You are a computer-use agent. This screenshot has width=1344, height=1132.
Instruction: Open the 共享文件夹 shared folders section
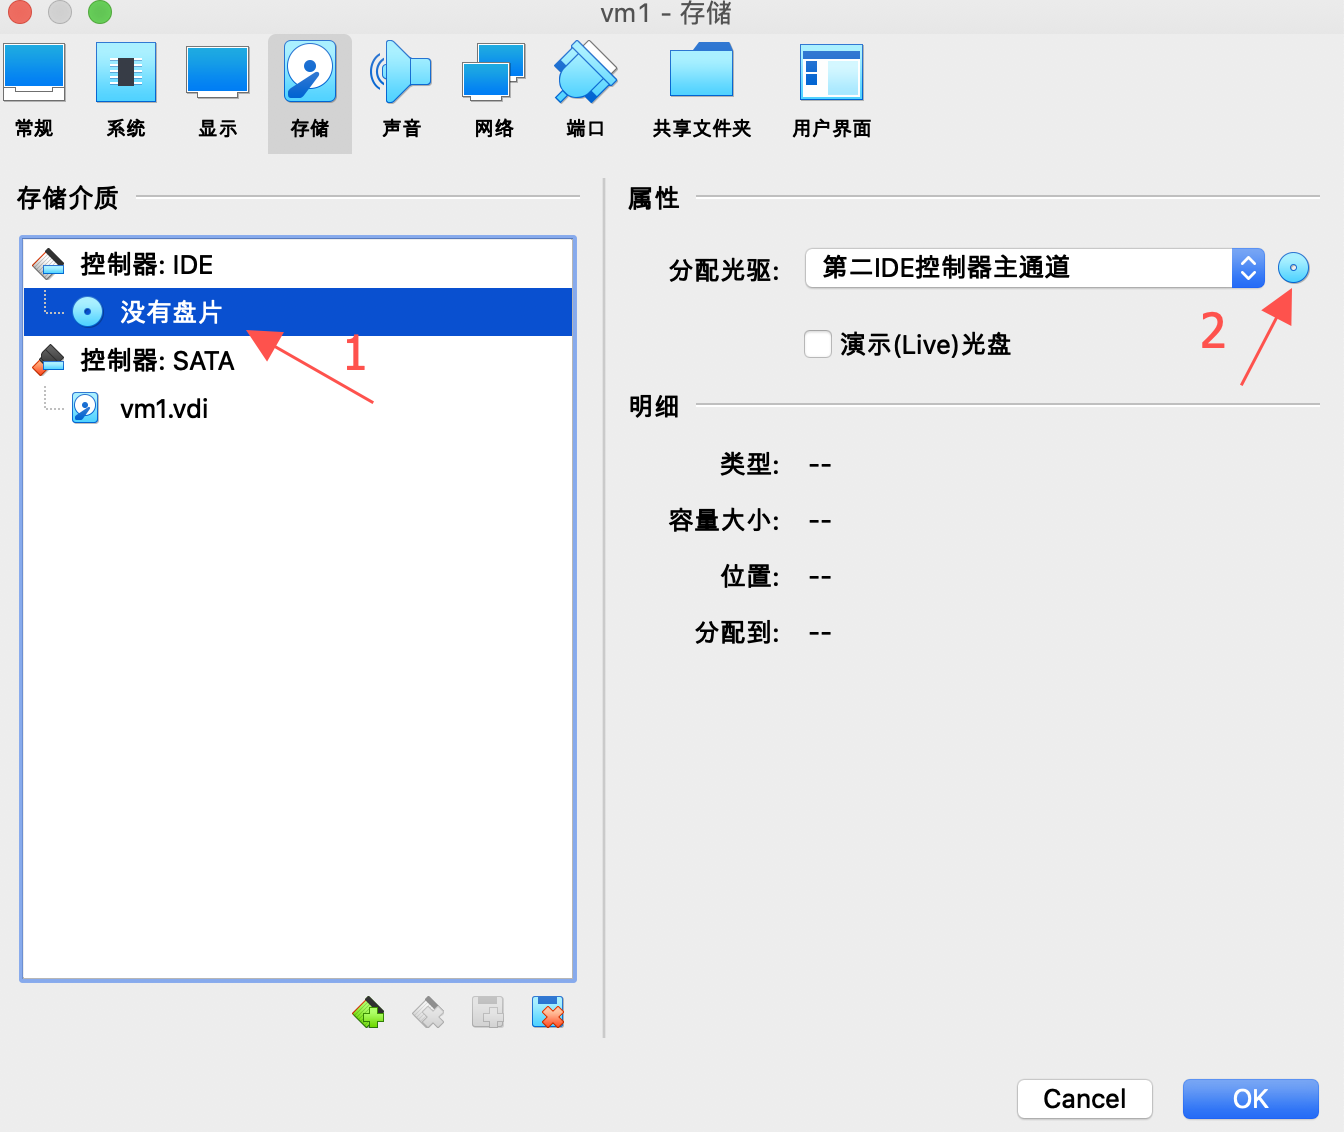(701, 90)
